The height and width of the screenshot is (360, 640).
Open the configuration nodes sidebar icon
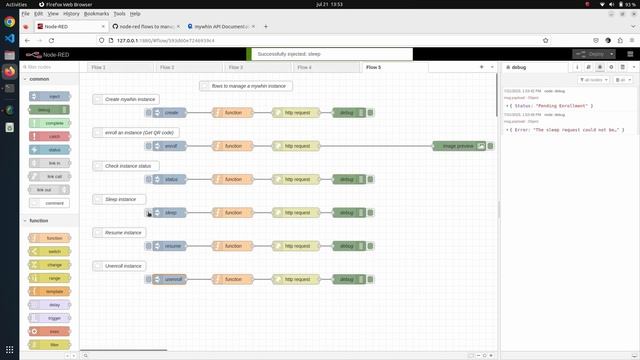tap(611, 67)
